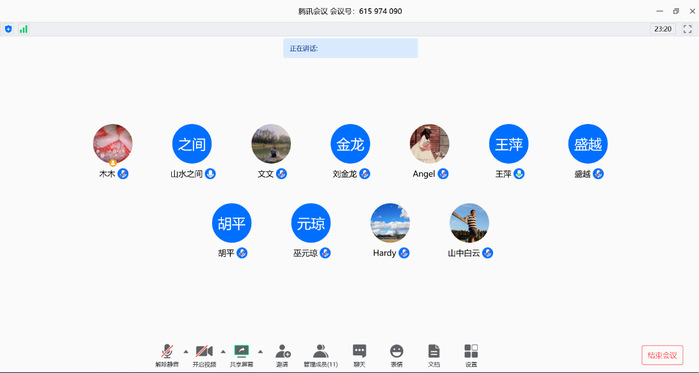
Task: Click the host badge on 木木 avatar
Action: [x=113, y=163]
